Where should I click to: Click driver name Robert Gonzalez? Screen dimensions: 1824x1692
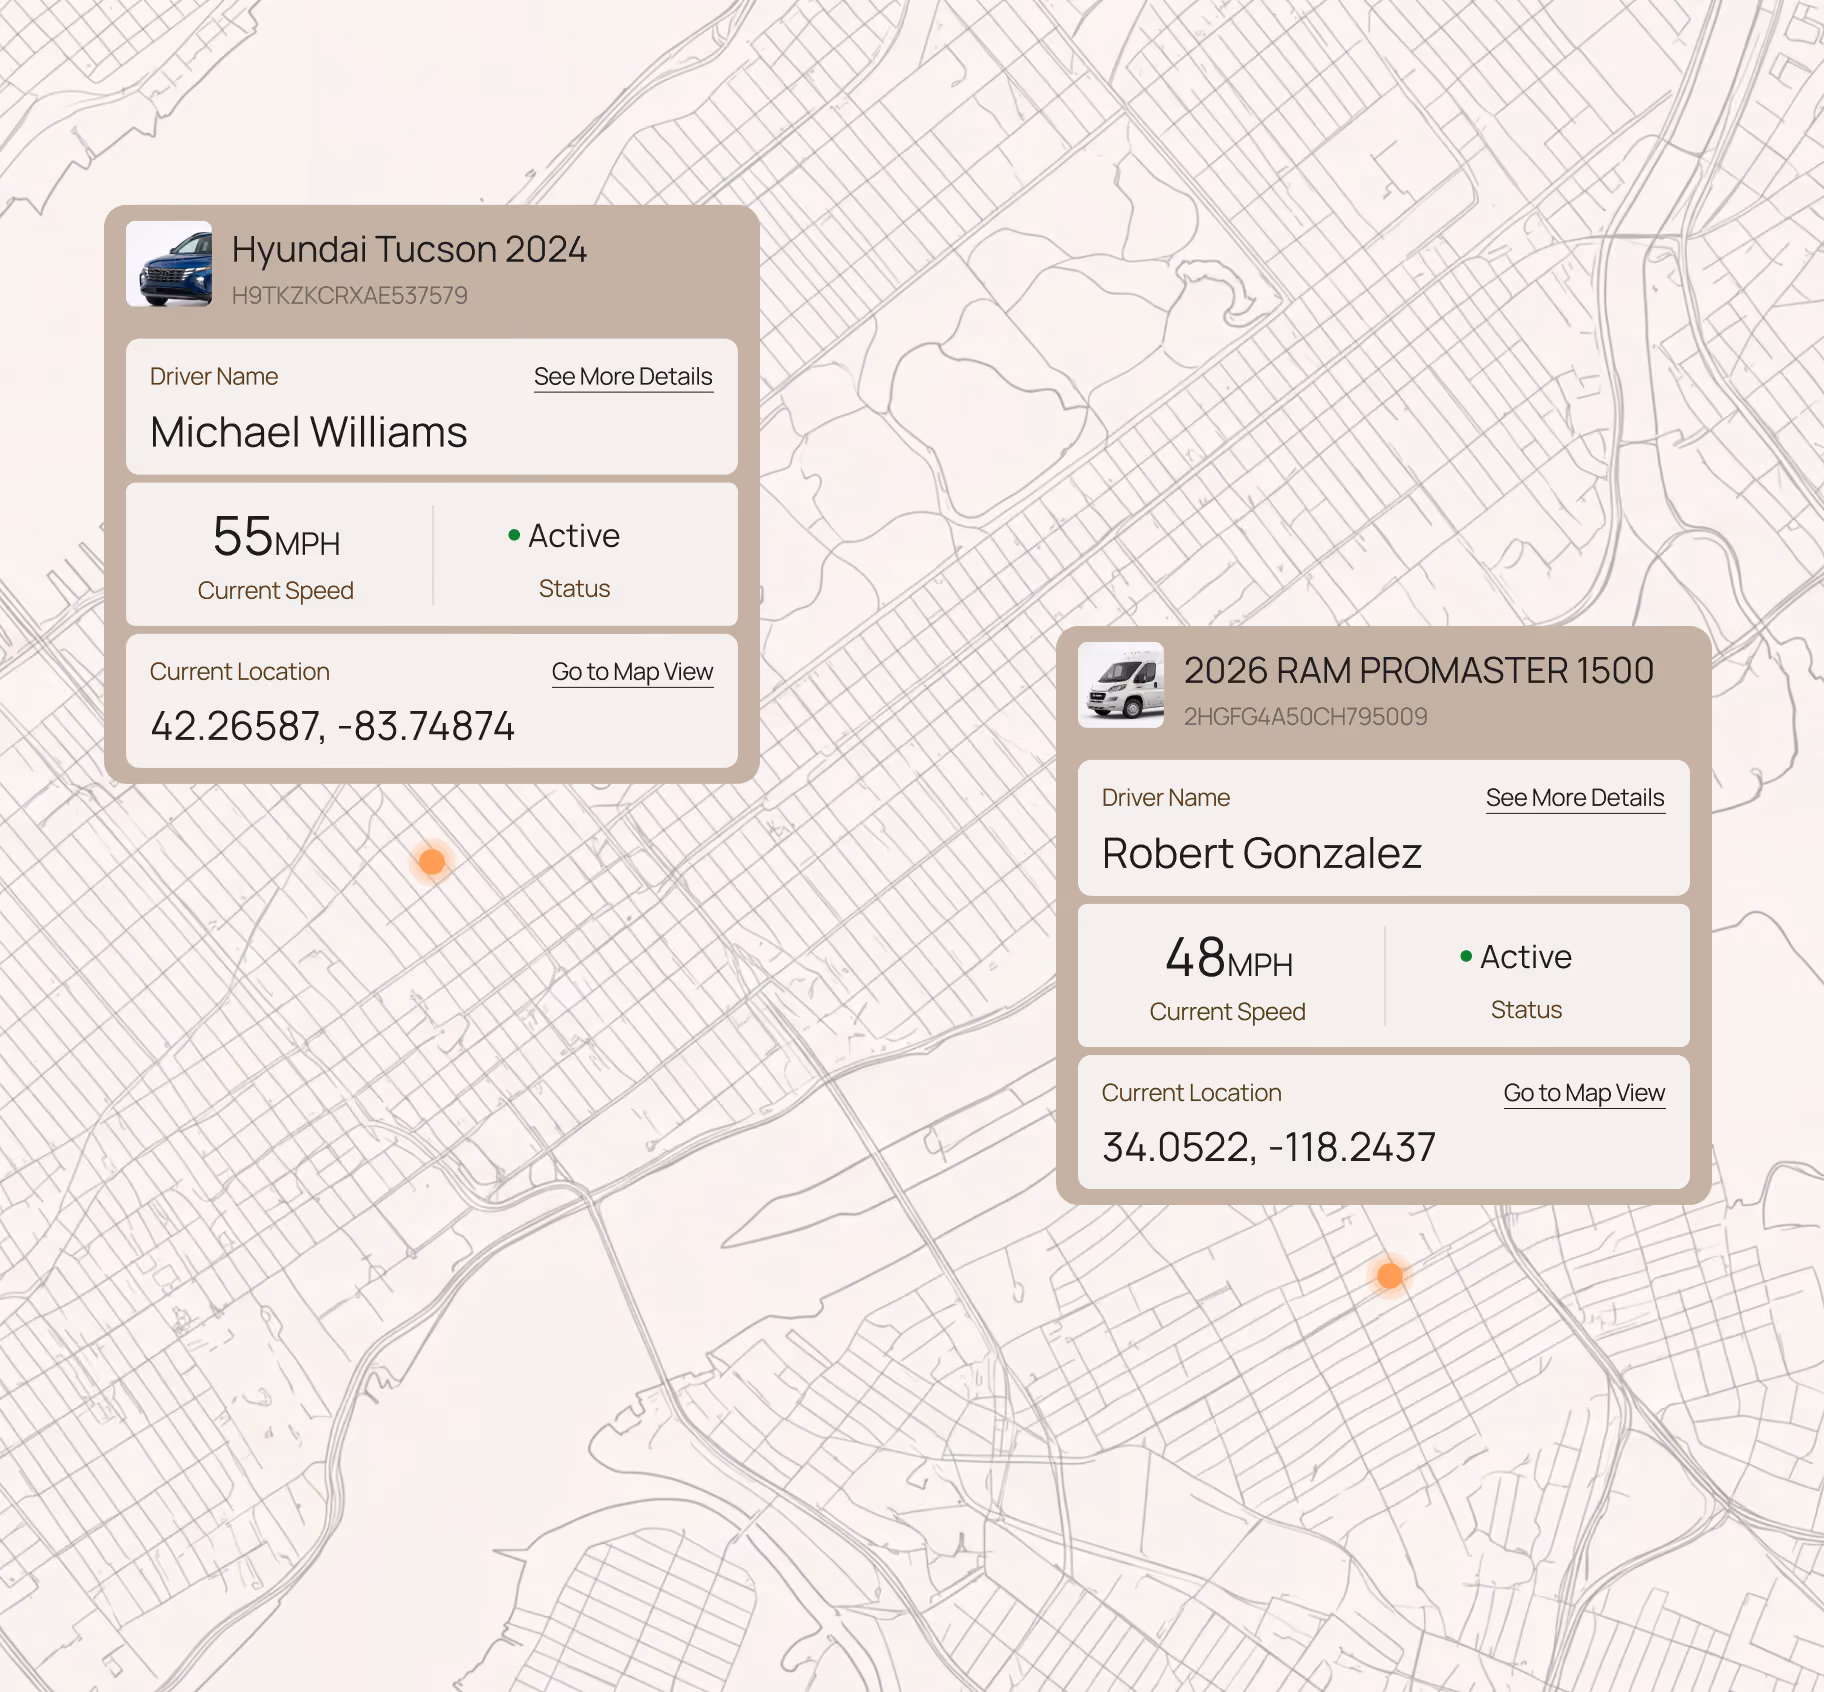pos(1262,853)
